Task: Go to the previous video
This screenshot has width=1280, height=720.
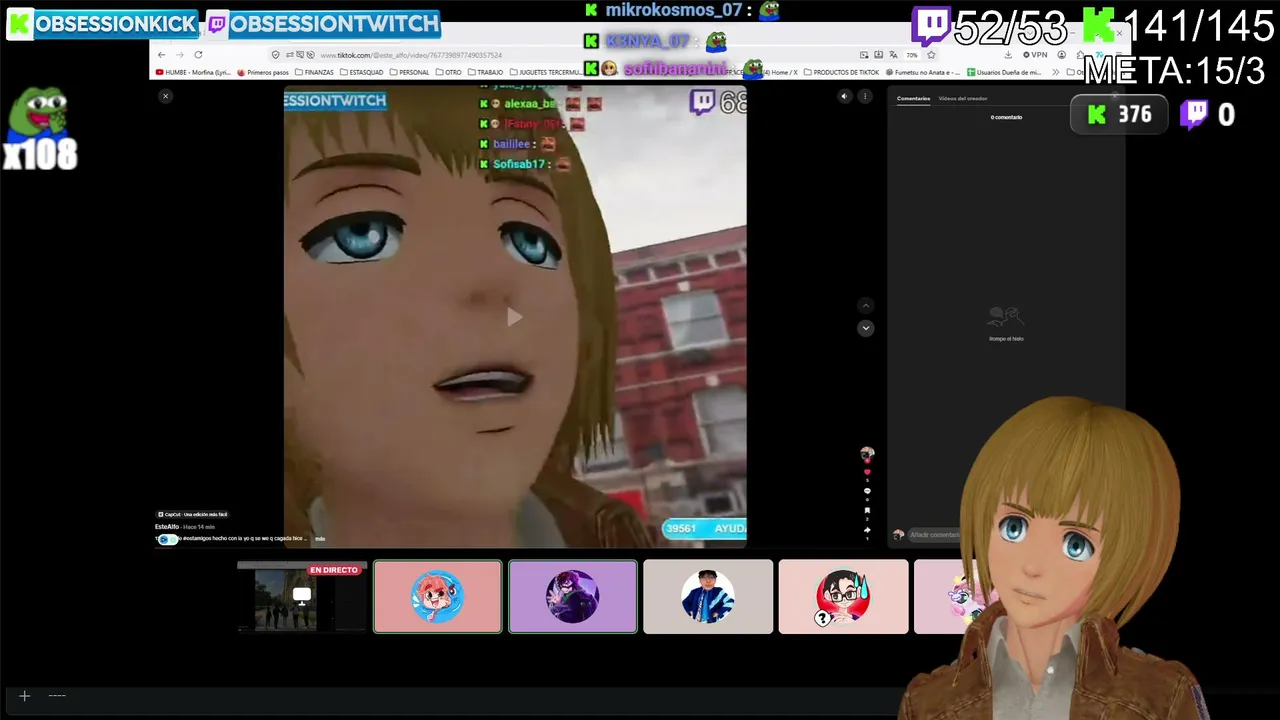Action: (866, 305)
